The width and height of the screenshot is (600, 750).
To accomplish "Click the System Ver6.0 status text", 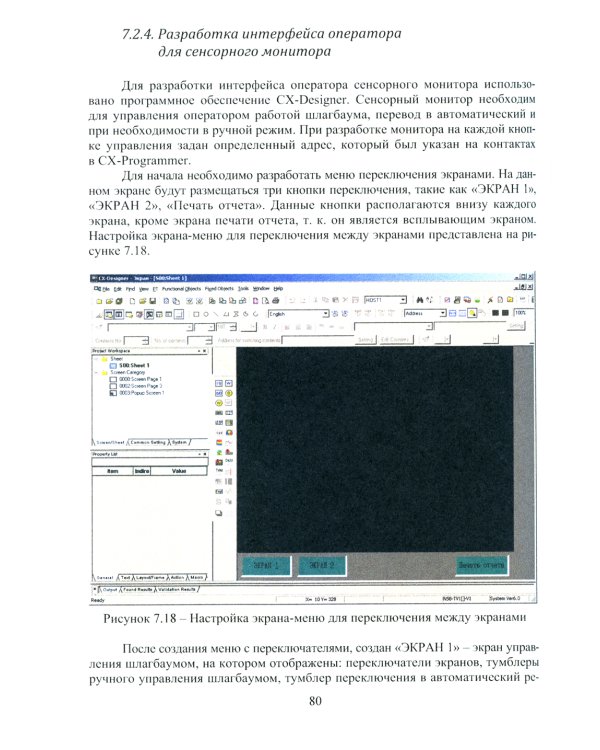I will click(x=504, y=598).
